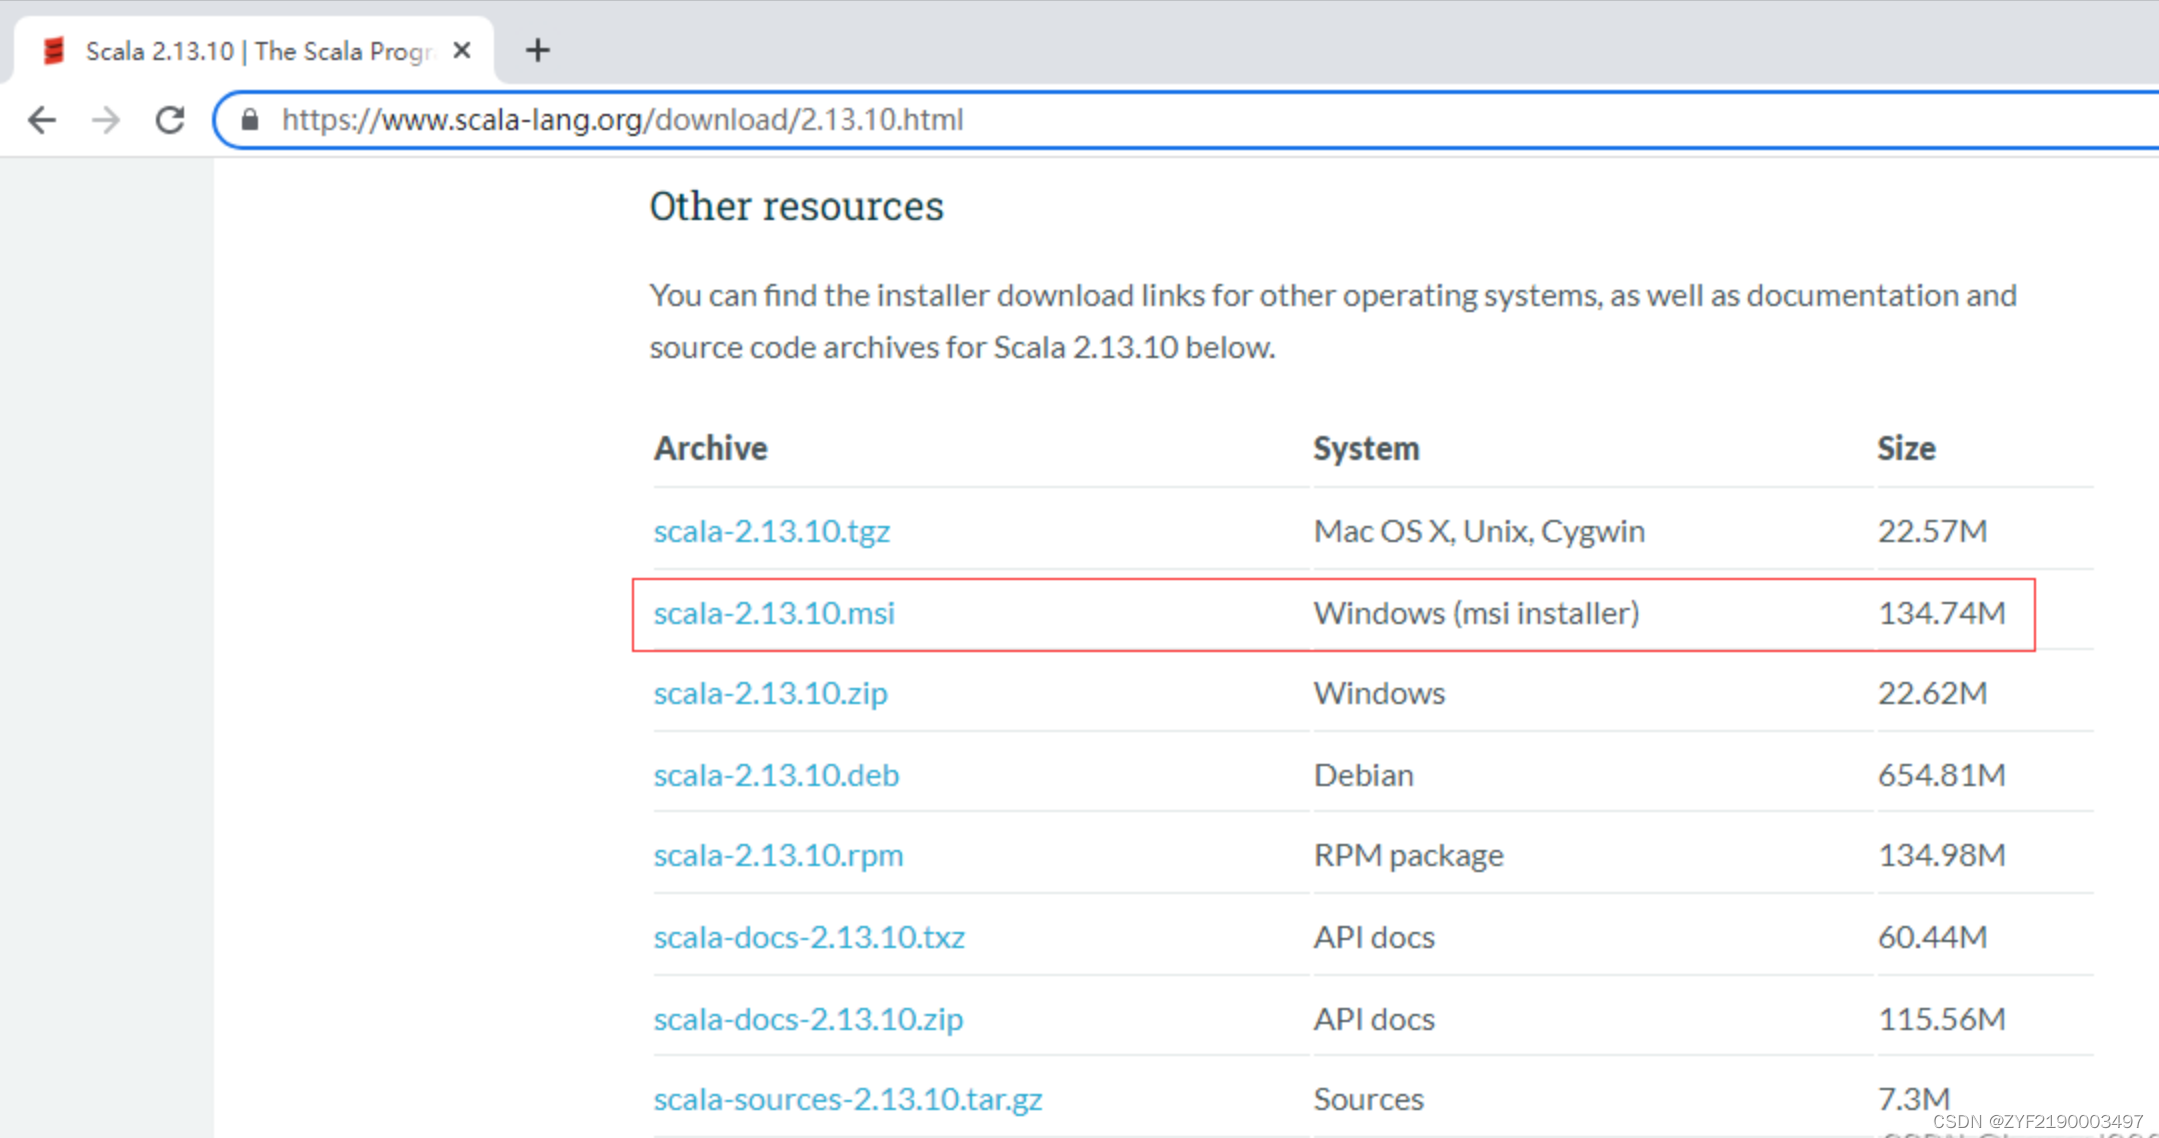Click the Archive column header
Screen dimensions: 2159x1138
tap(711, 448)
